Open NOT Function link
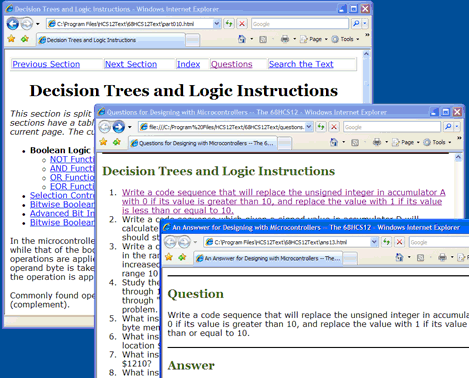 72,159
